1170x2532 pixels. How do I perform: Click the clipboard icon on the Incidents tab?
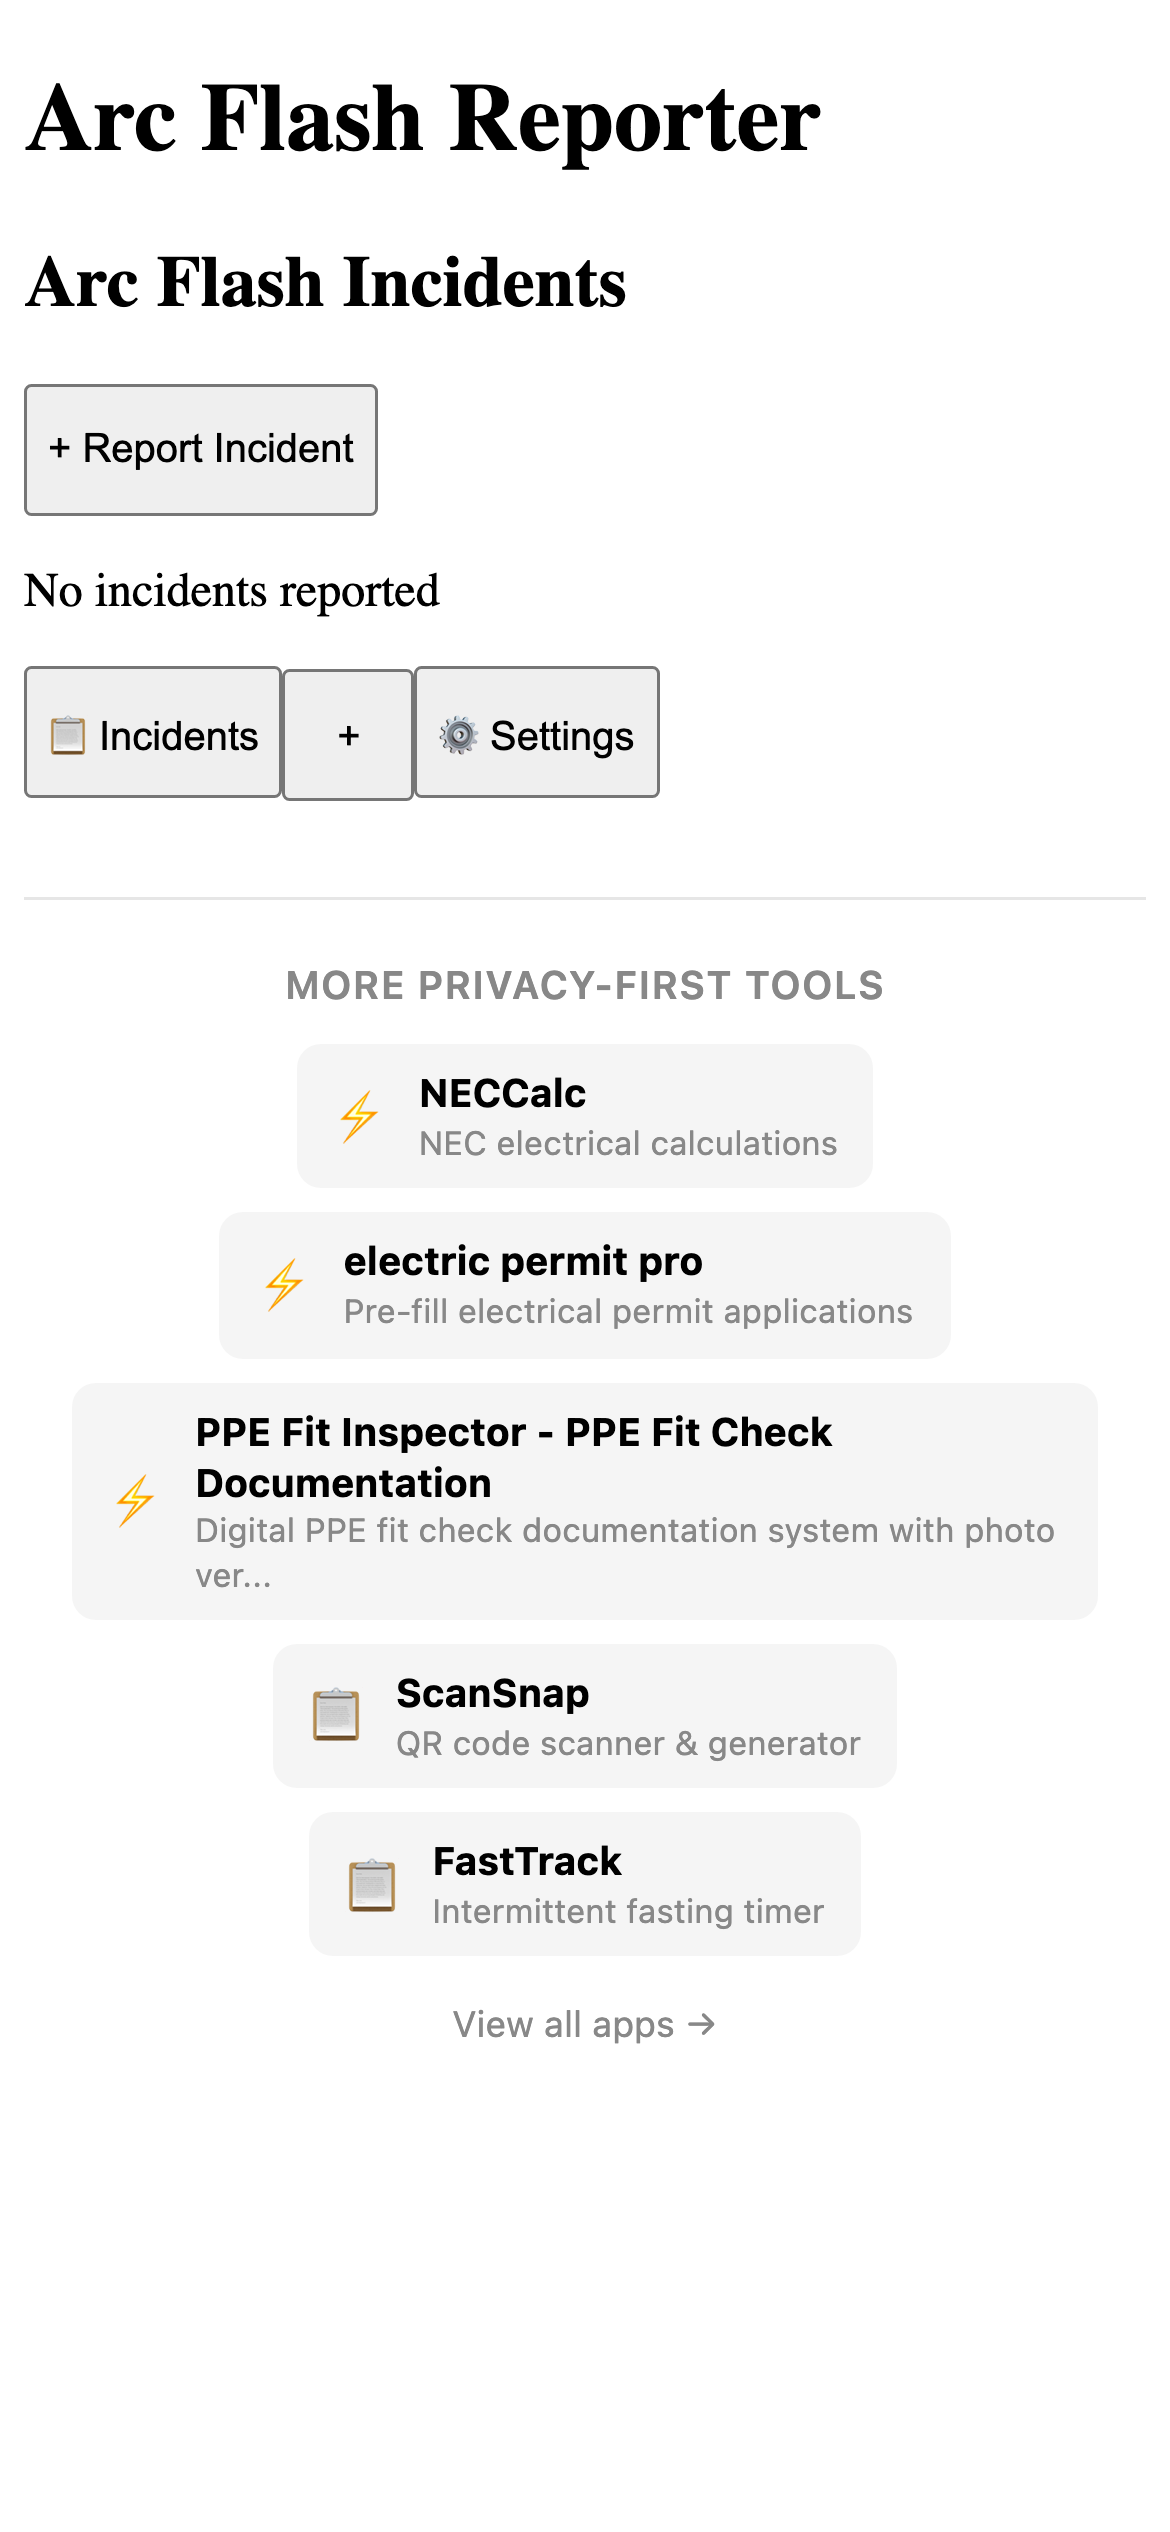pyautogui.click(x=66, y=733)
